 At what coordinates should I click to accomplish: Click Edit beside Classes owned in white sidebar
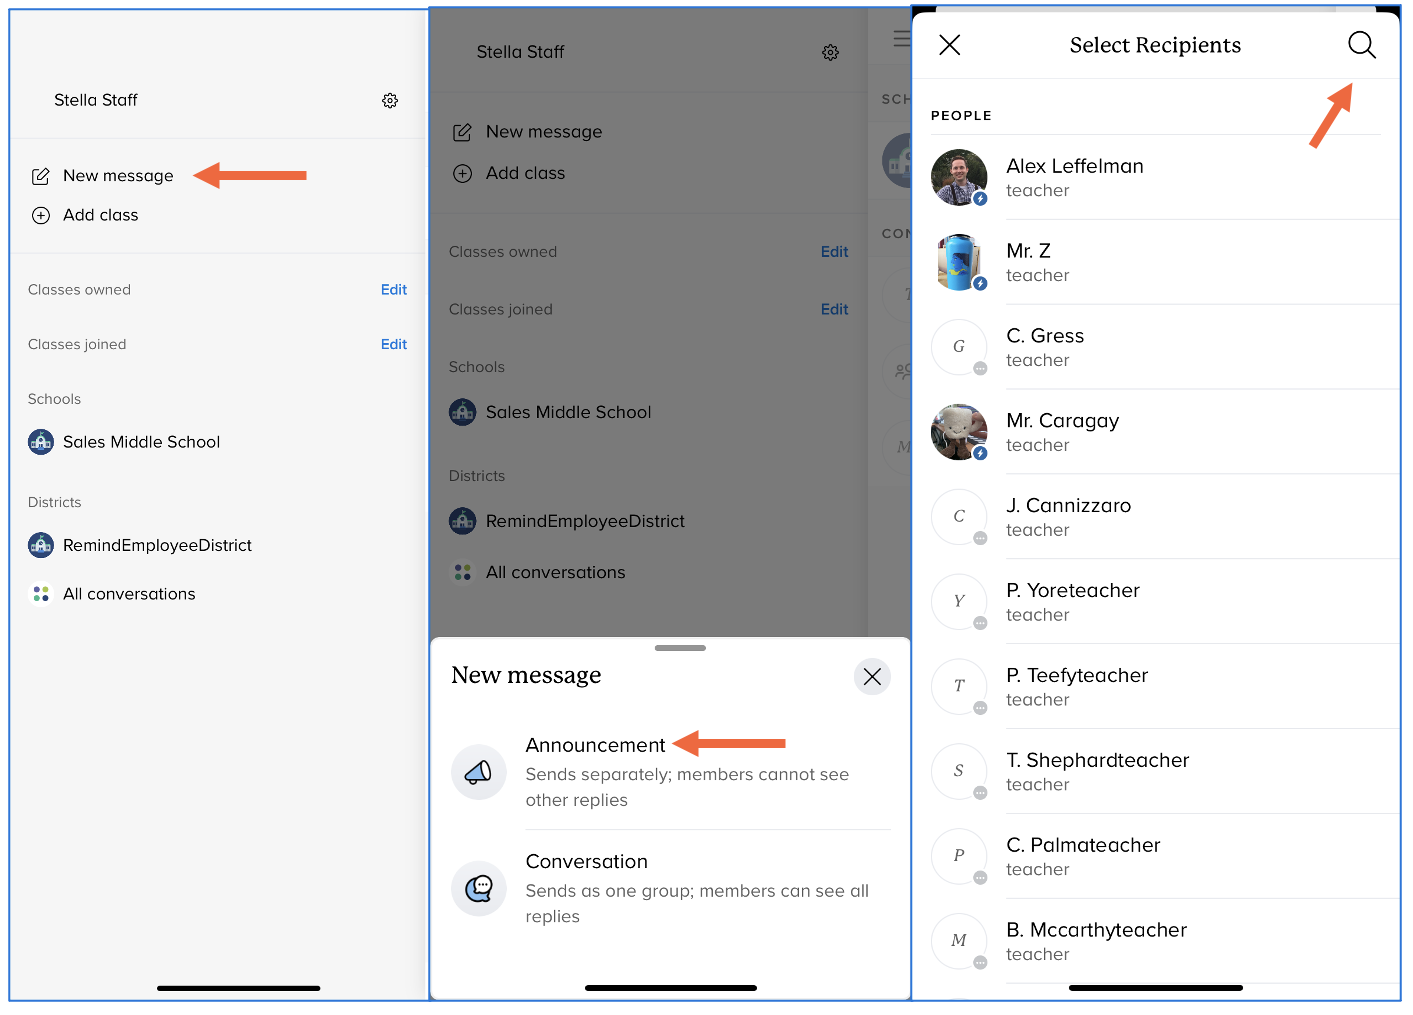click(393, 290)
